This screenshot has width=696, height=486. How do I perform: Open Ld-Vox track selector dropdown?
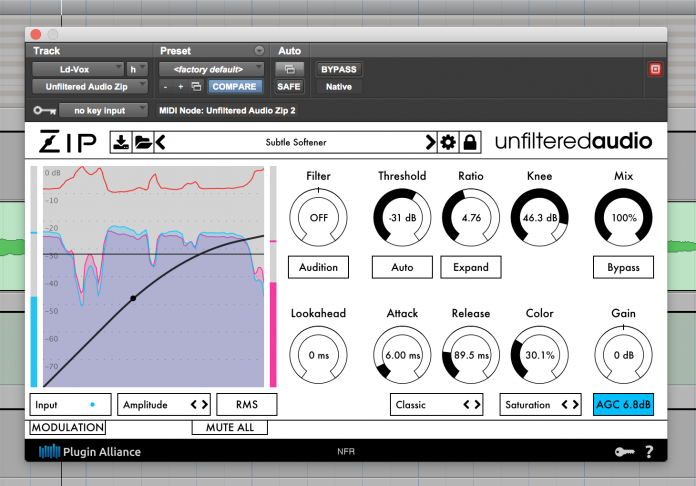pos(78,69)
